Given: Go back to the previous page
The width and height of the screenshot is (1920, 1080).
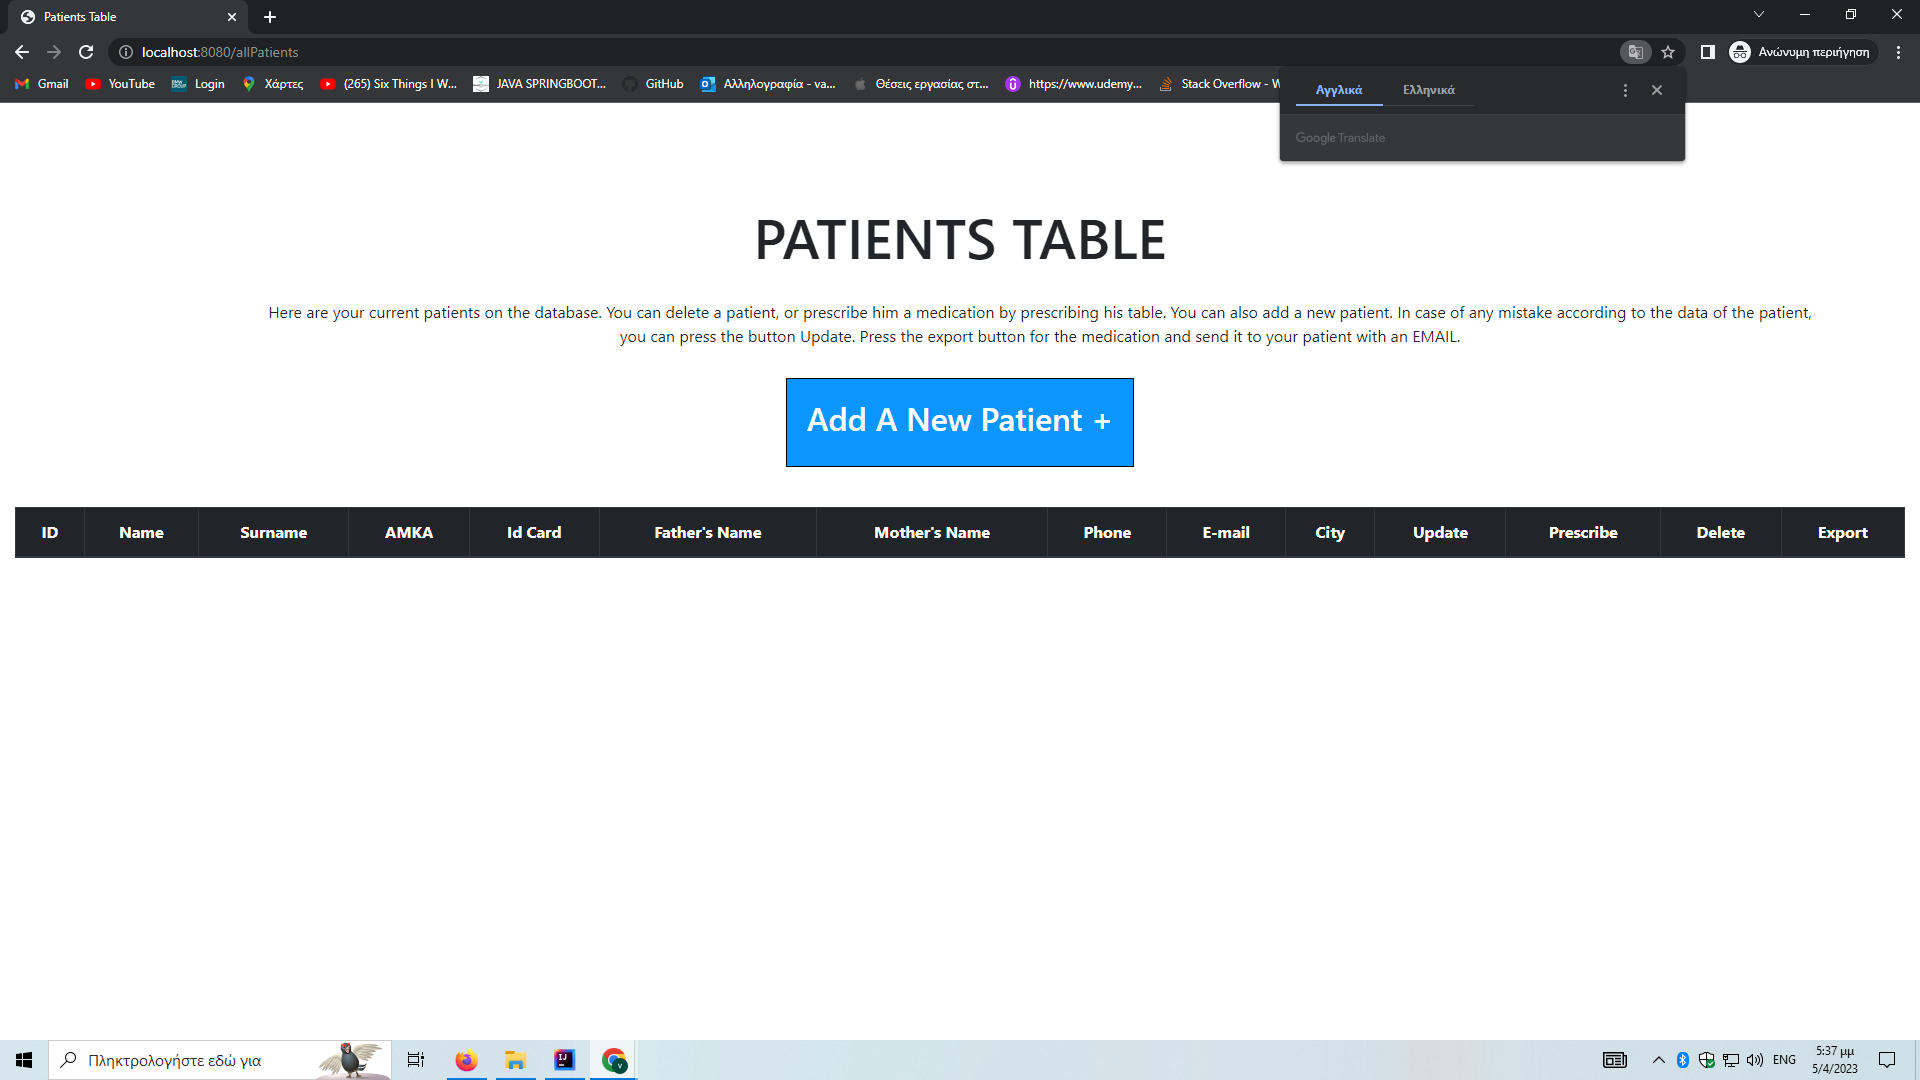Looking at the screenshot, I should 21,52.
